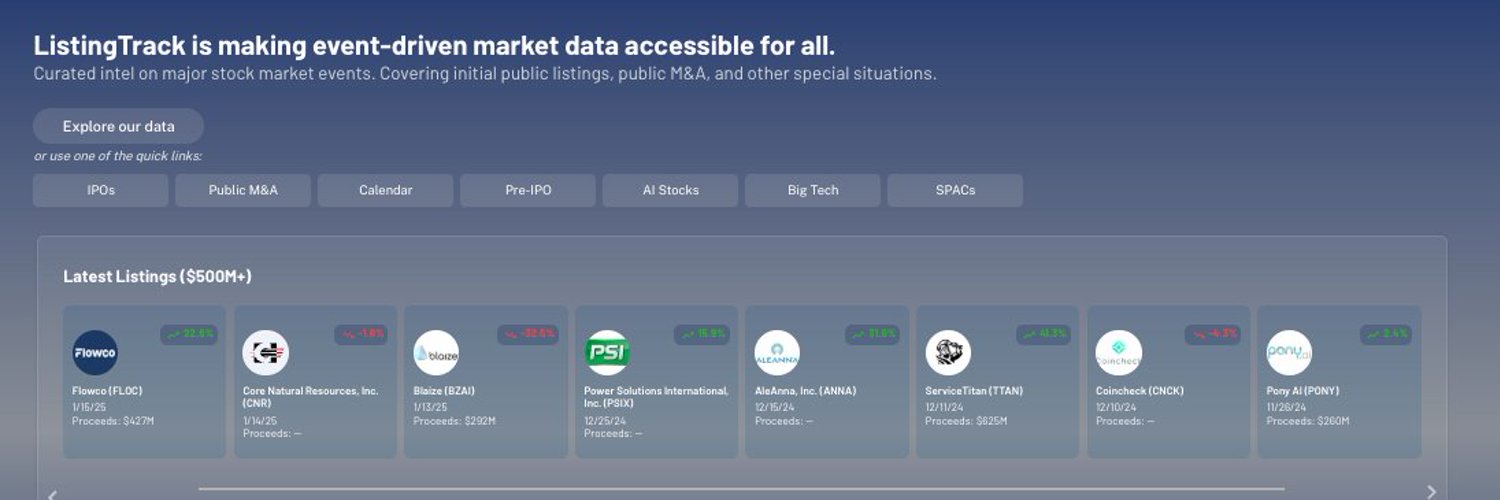This screenshot has width=1500, height=500.
Task: Click the Flowco company logo
Action: [95, 353]
